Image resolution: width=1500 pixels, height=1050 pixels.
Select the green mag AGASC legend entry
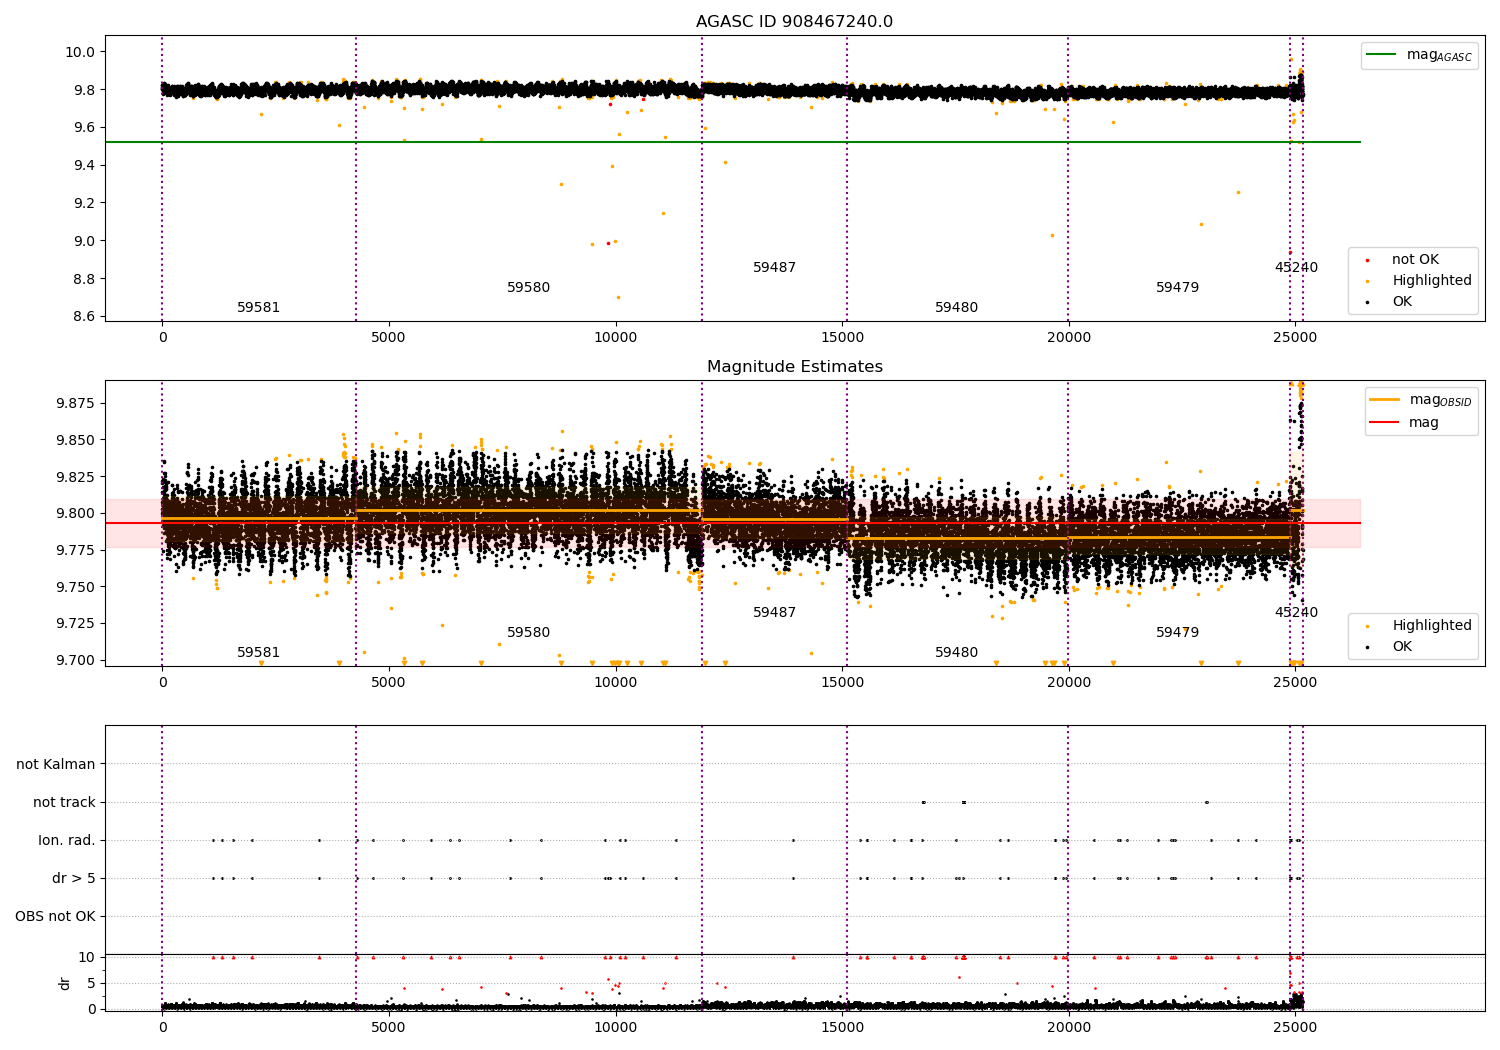coord(1419,56)
